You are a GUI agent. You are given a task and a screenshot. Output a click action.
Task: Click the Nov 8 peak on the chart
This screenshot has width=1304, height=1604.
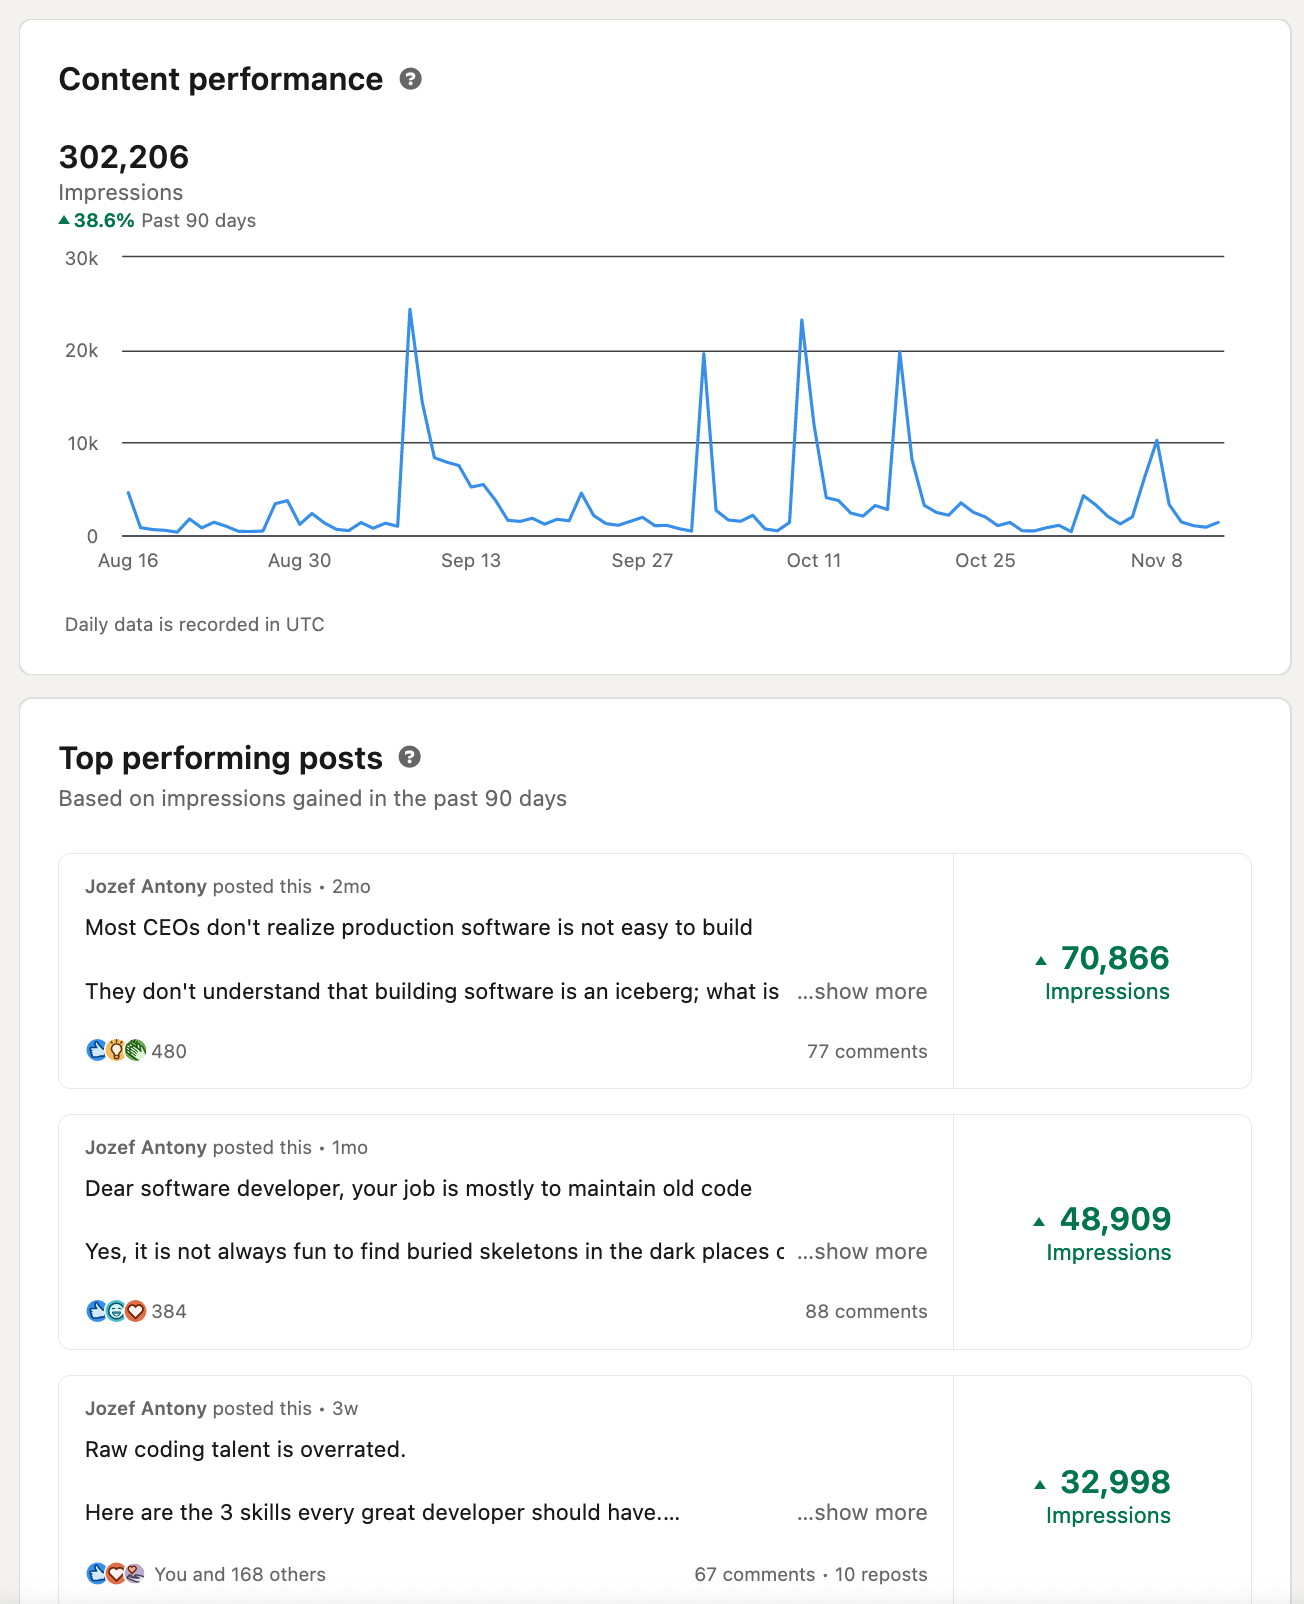(1157, 440)
